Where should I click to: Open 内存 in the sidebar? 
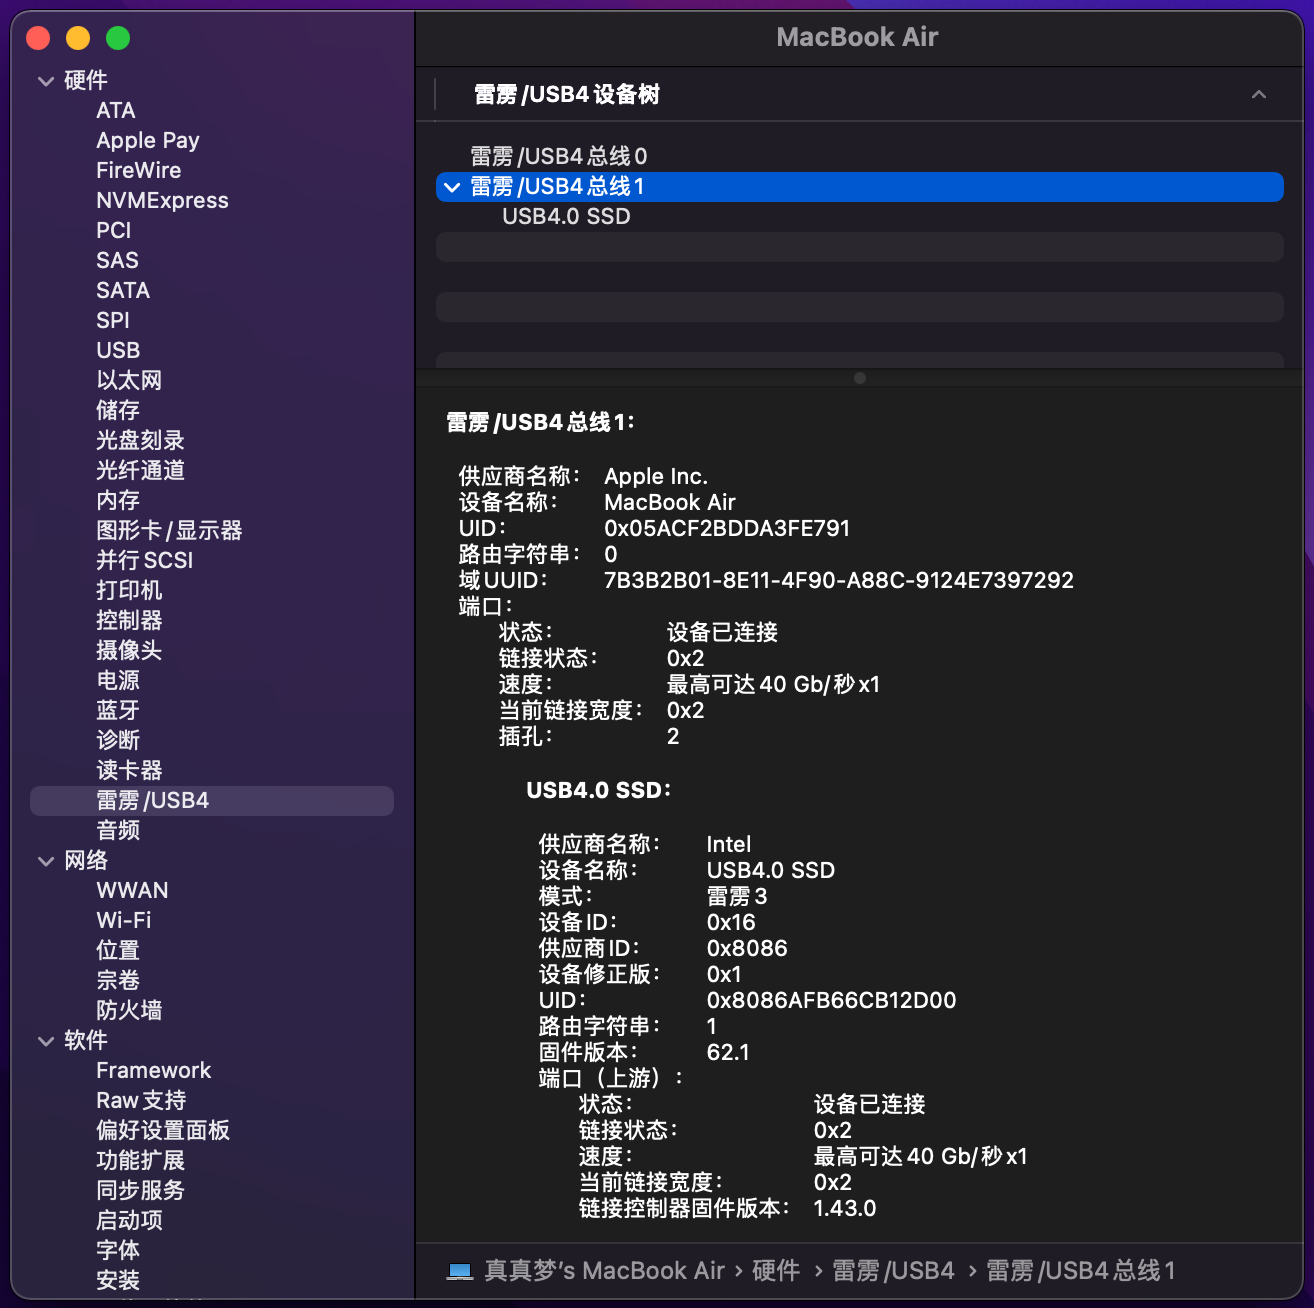(x=118, y=501)
